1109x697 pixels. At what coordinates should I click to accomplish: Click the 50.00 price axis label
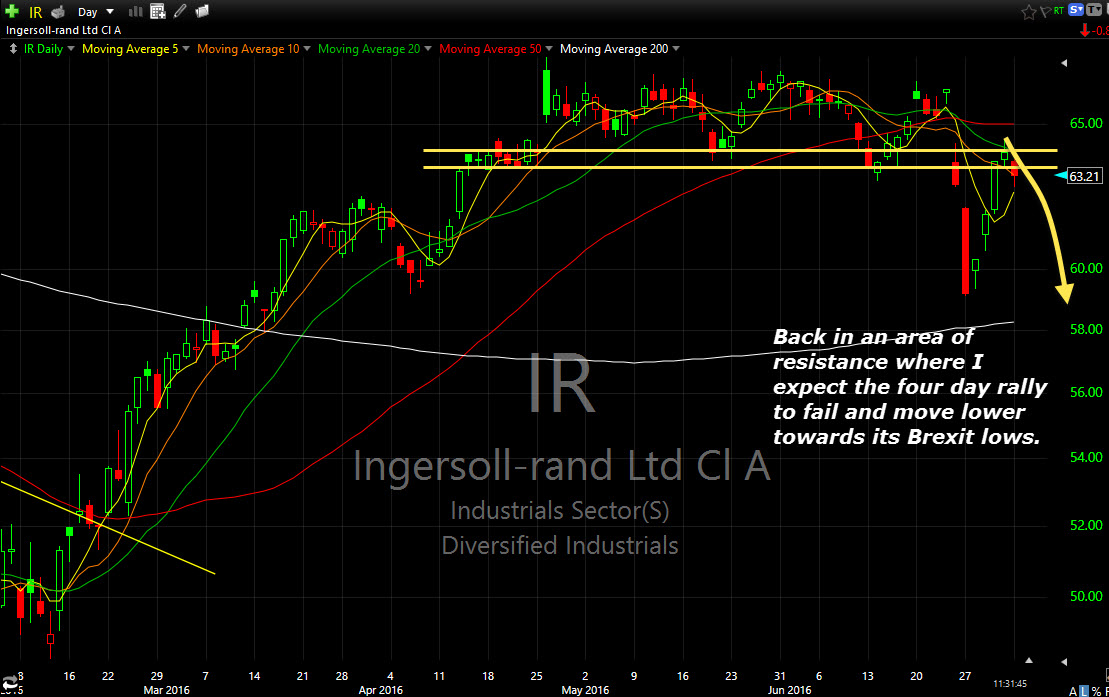[x=1086, y=597]
